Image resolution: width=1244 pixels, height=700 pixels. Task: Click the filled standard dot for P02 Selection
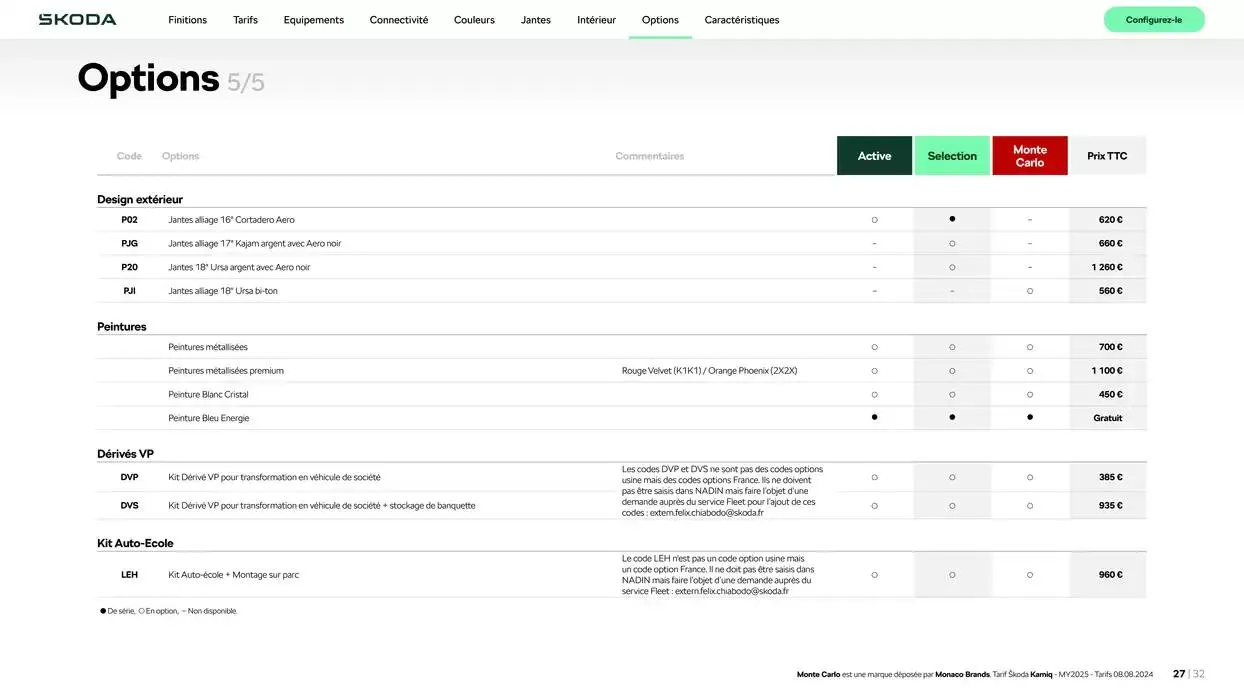[x=952, y=219]
